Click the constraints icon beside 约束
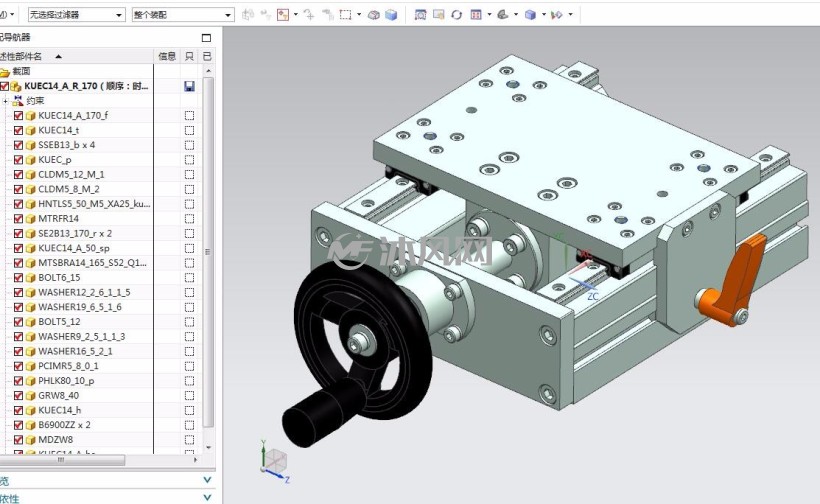 (x=18, y=100)
